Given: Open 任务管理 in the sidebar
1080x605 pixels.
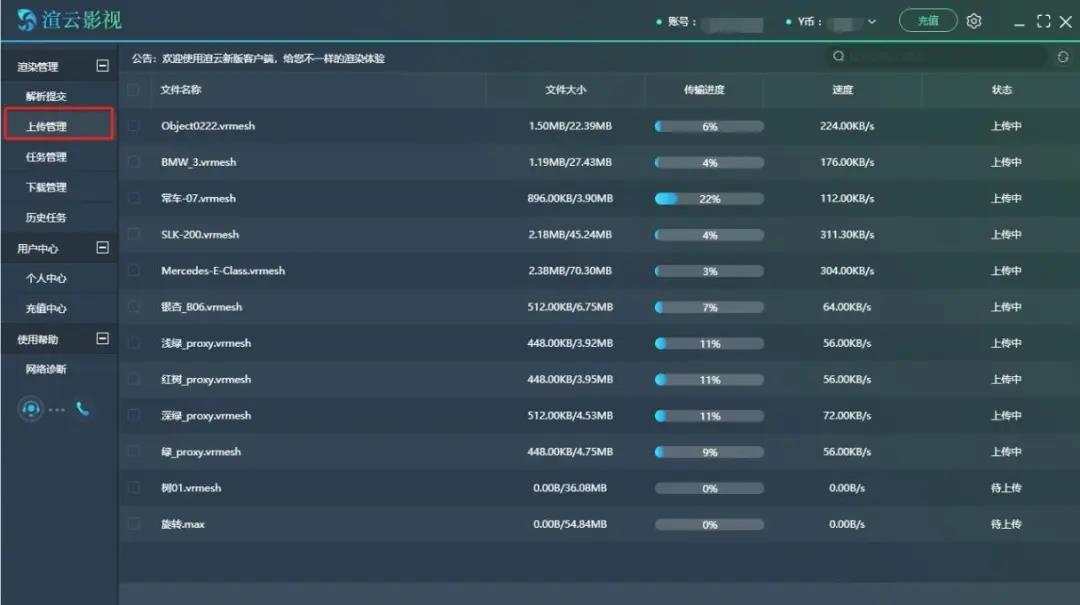Looking at the screenshot, I should (46, 157).
